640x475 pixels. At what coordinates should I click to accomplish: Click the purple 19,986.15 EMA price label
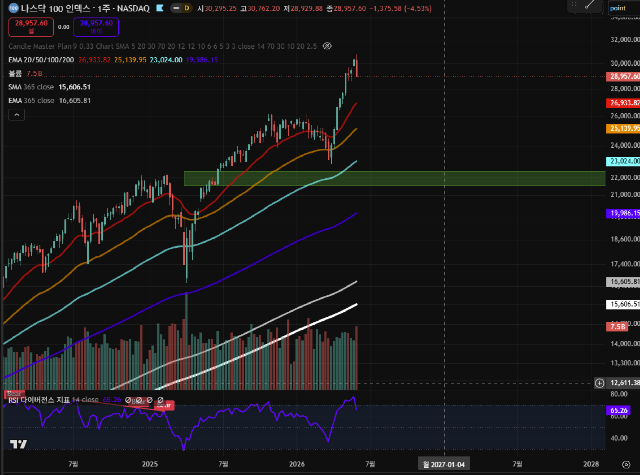[x=623, y=213]
